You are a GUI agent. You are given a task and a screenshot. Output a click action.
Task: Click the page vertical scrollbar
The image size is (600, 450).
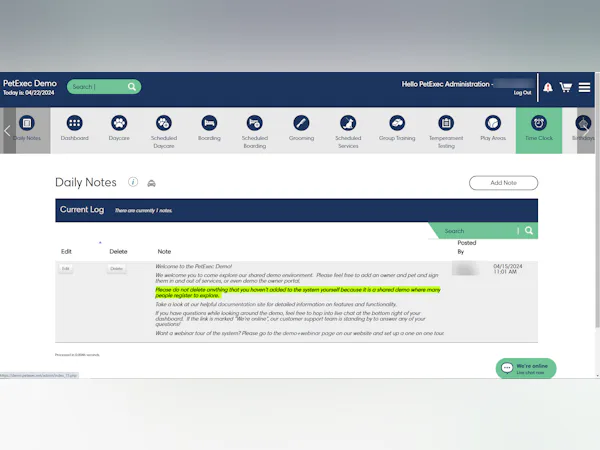597,199
